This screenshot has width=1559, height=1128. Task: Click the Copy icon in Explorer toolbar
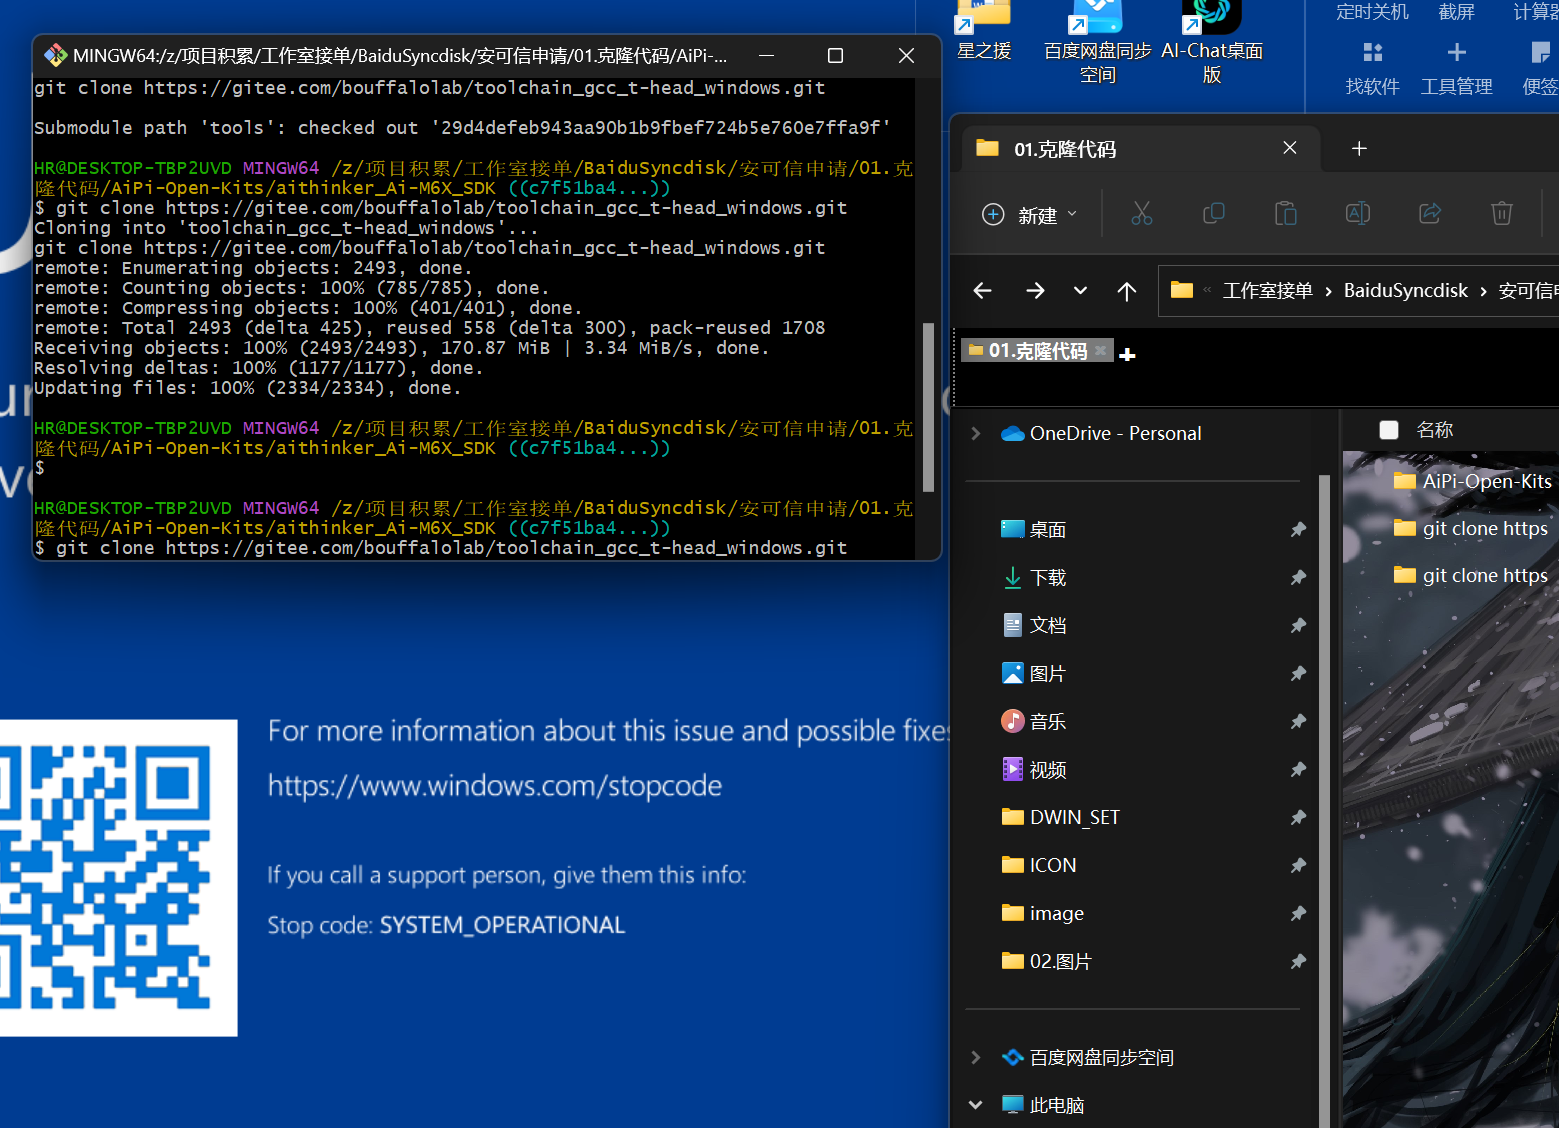[x=1213, y=213]
